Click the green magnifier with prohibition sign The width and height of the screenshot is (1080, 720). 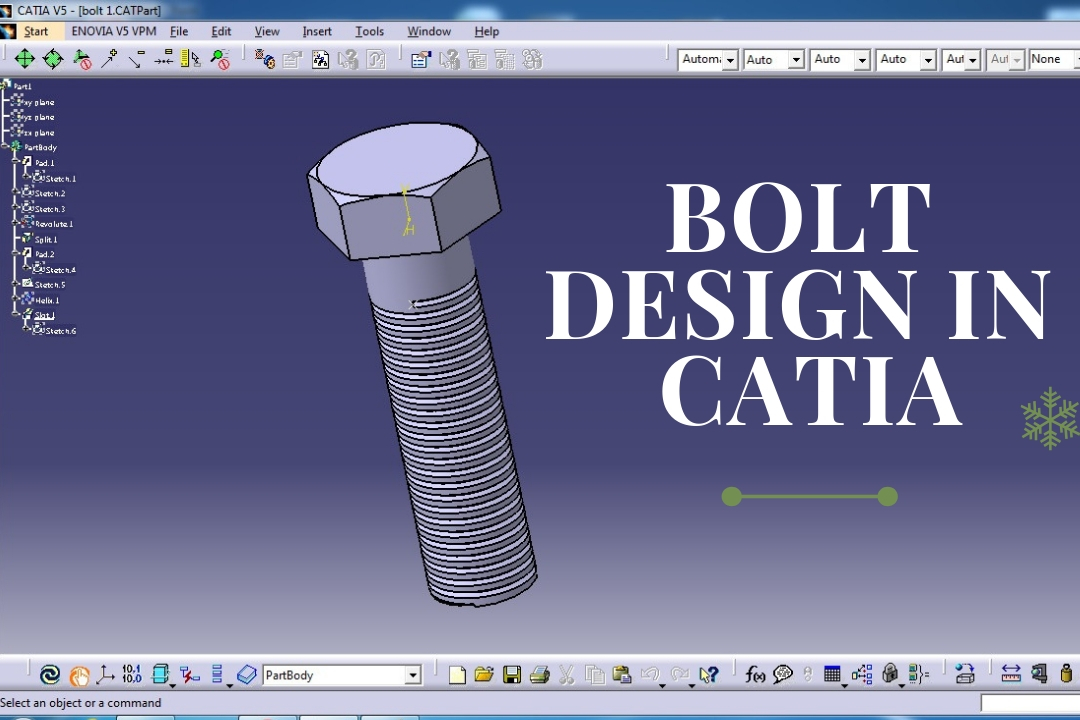pyautogui.click(x=220, y=59)
